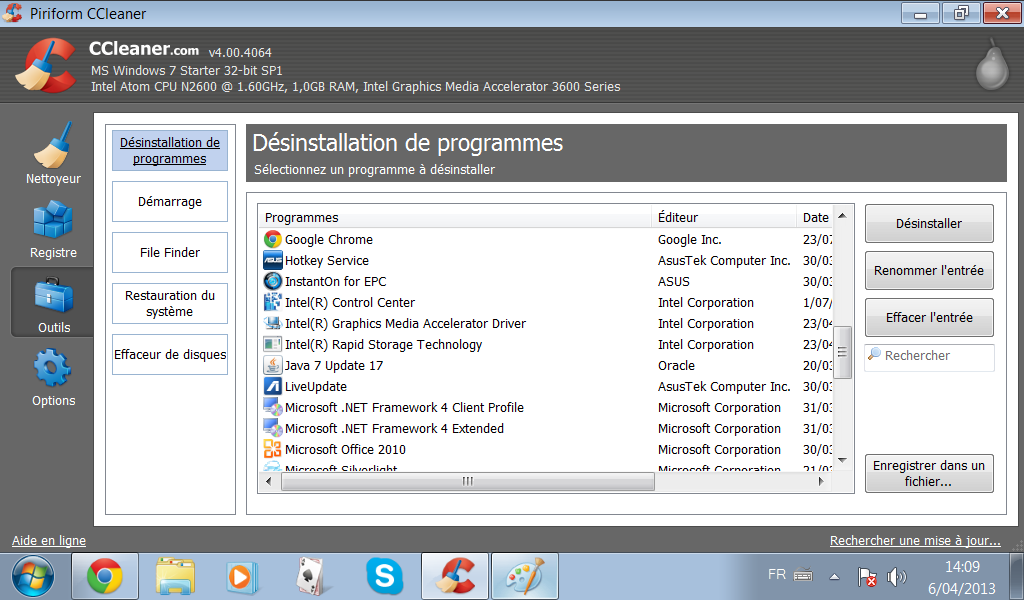Click the vertical scrollbar up arrow
Screen dimensions: 1024x600
click(x=842, y=215)
